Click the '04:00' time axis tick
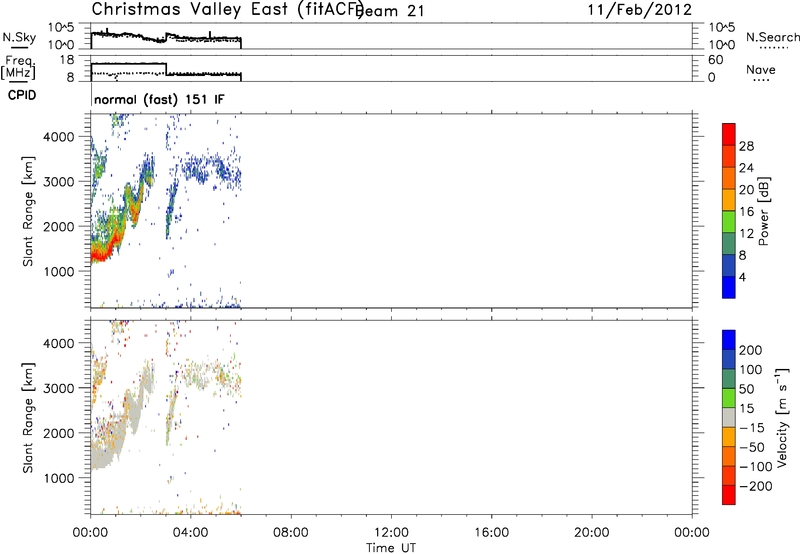This screenshot has height=554, width=800. click(x=191, y=533)
